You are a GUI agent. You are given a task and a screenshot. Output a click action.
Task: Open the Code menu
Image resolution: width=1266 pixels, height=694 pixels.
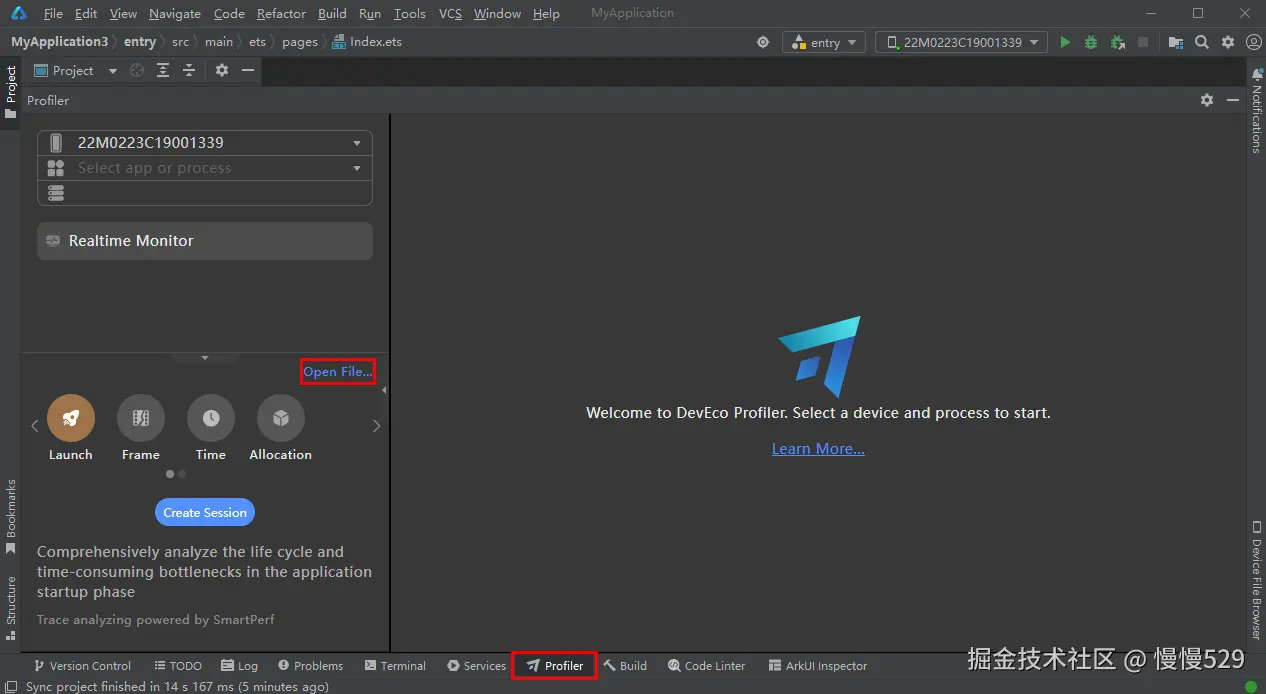pos(229,13)
